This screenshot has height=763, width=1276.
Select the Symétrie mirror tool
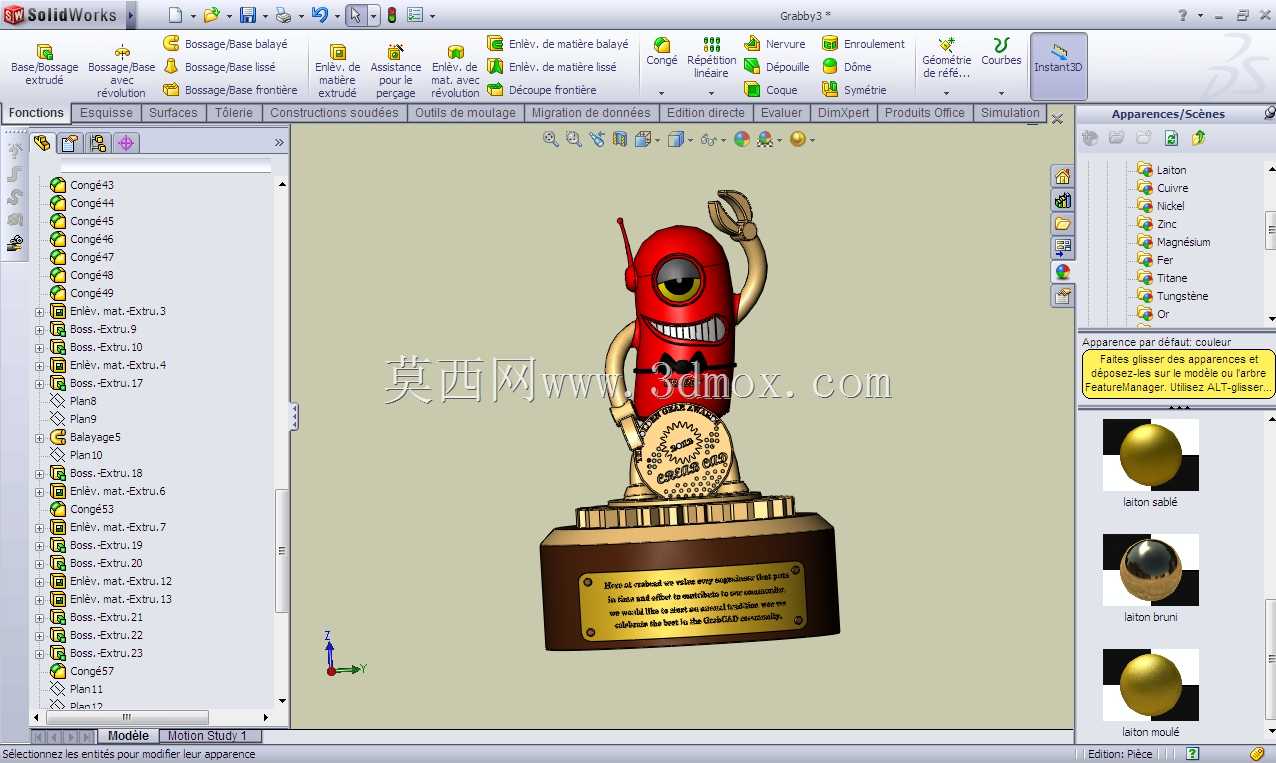click(x=854, y=90)
